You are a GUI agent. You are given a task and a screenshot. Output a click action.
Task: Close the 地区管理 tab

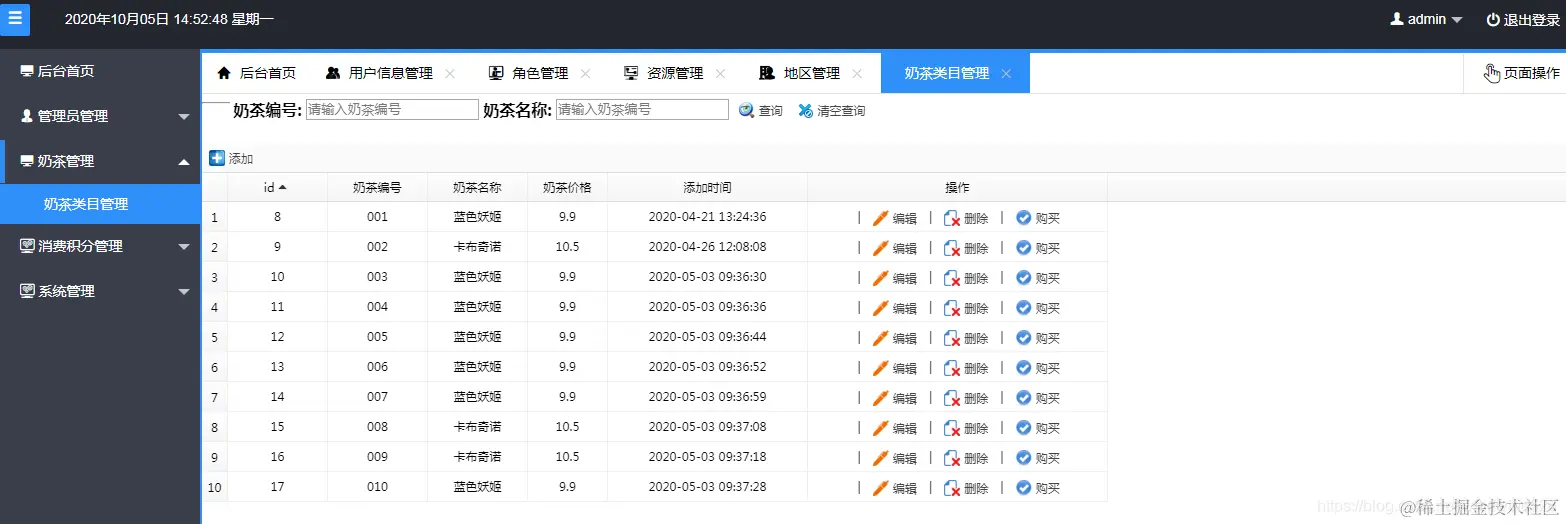pos(857,73)
